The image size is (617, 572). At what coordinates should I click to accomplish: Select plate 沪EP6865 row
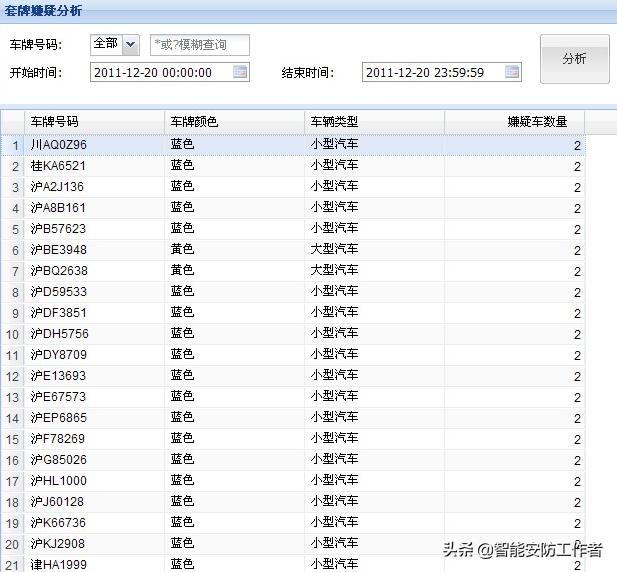point(293,418)
